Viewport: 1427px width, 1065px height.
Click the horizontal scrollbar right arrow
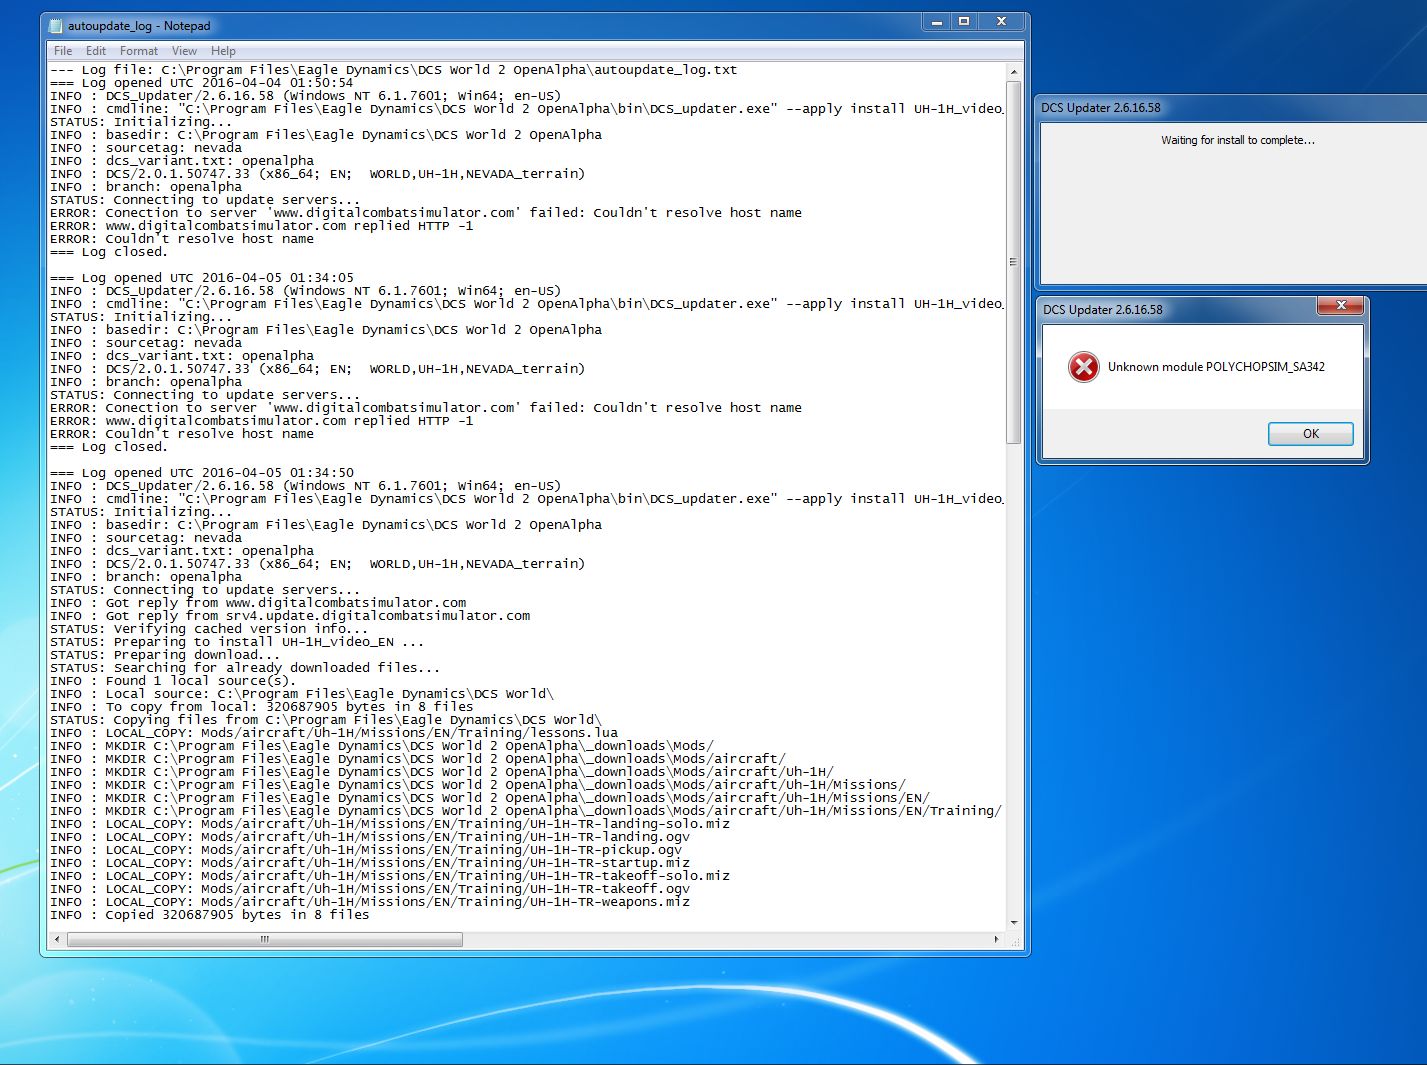996,940
